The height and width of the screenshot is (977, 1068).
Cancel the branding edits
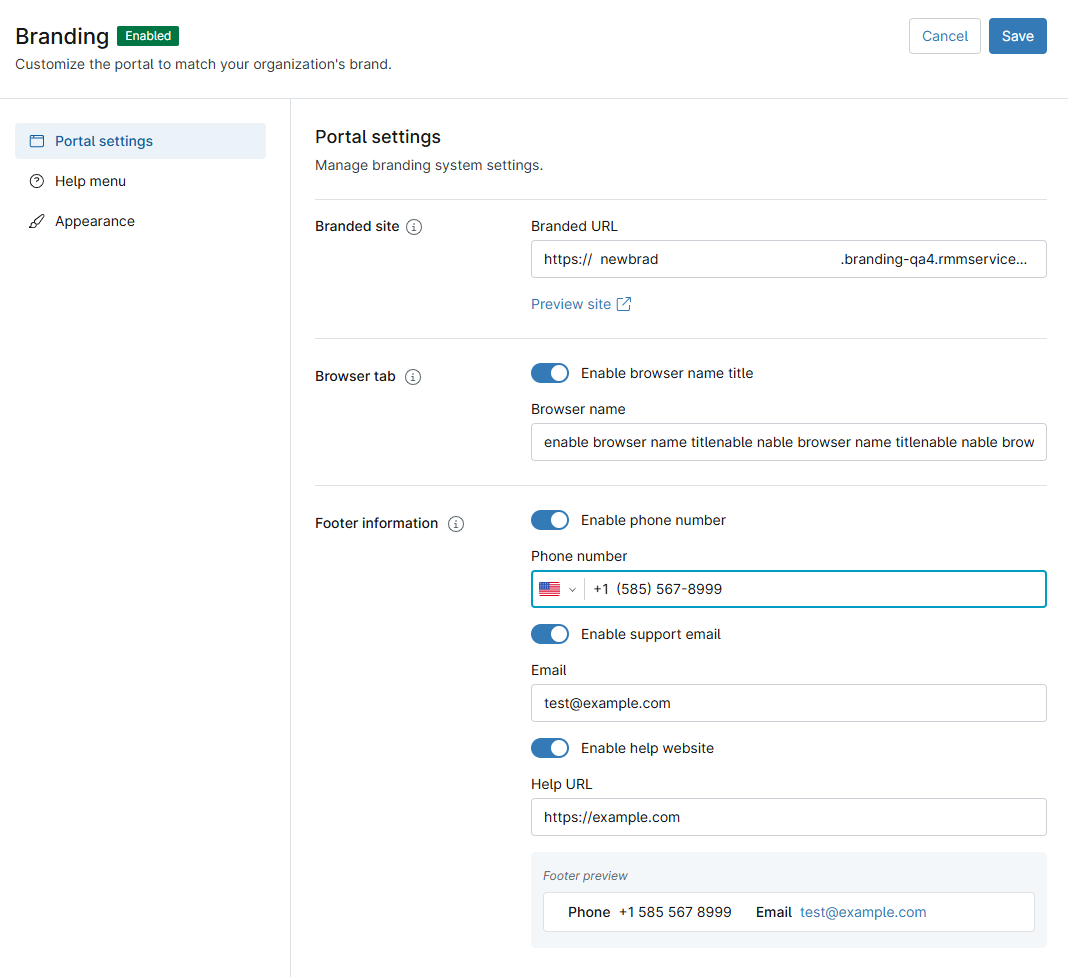coord(944,36)
